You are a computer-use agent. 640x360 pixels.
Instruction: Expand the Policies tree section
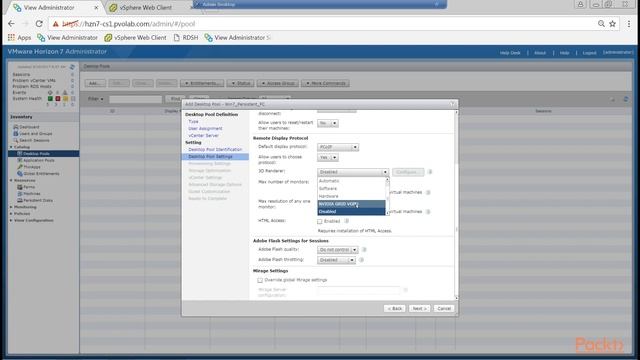[x=11, y=213]
